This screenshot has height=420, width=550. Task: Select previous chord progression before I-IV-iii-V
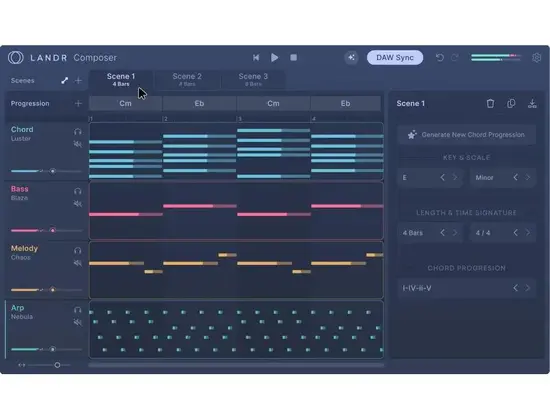pyautogui.click(x=515, y=288)
